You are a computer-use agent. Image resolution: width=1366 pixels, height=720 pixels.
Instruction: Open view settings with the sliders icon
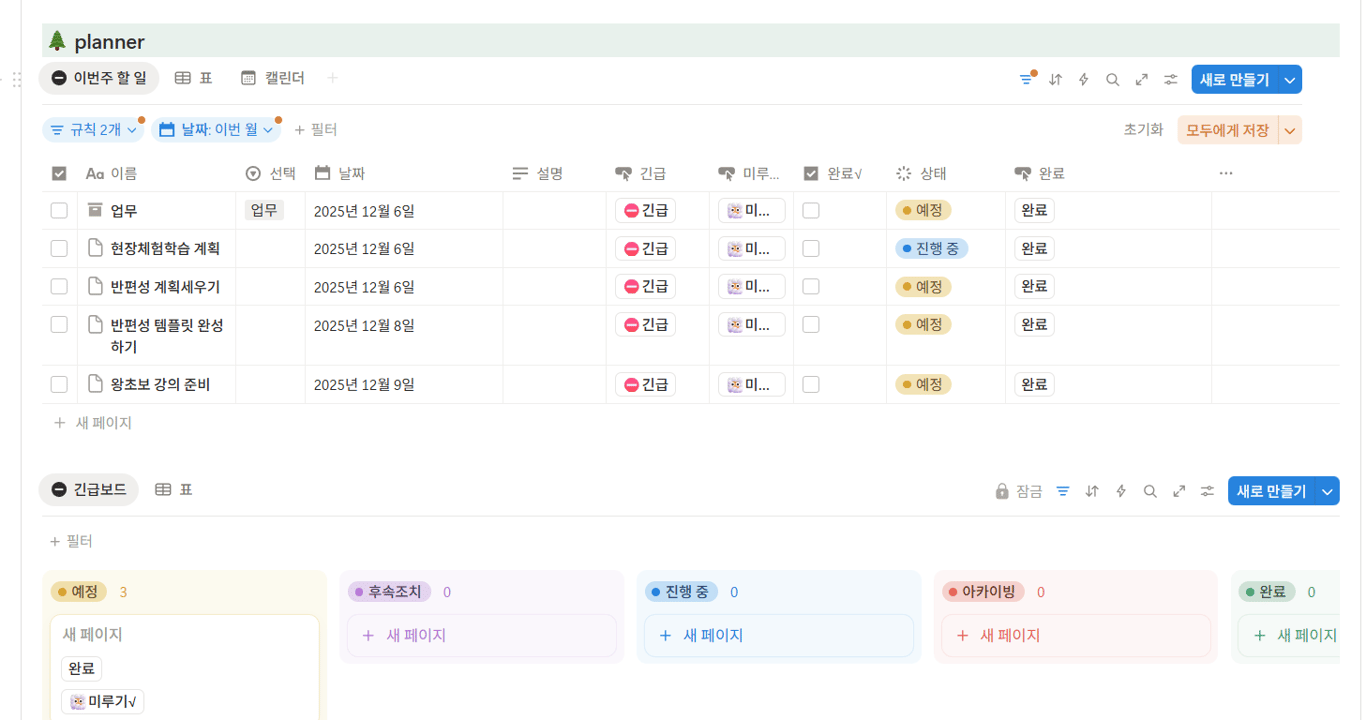[x=1171, y=78]
